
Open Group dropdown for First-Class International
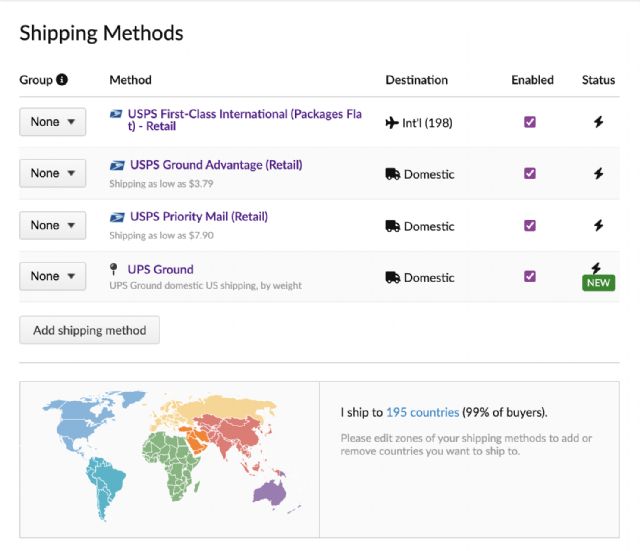pyautogui.click(x=52, y=122)
